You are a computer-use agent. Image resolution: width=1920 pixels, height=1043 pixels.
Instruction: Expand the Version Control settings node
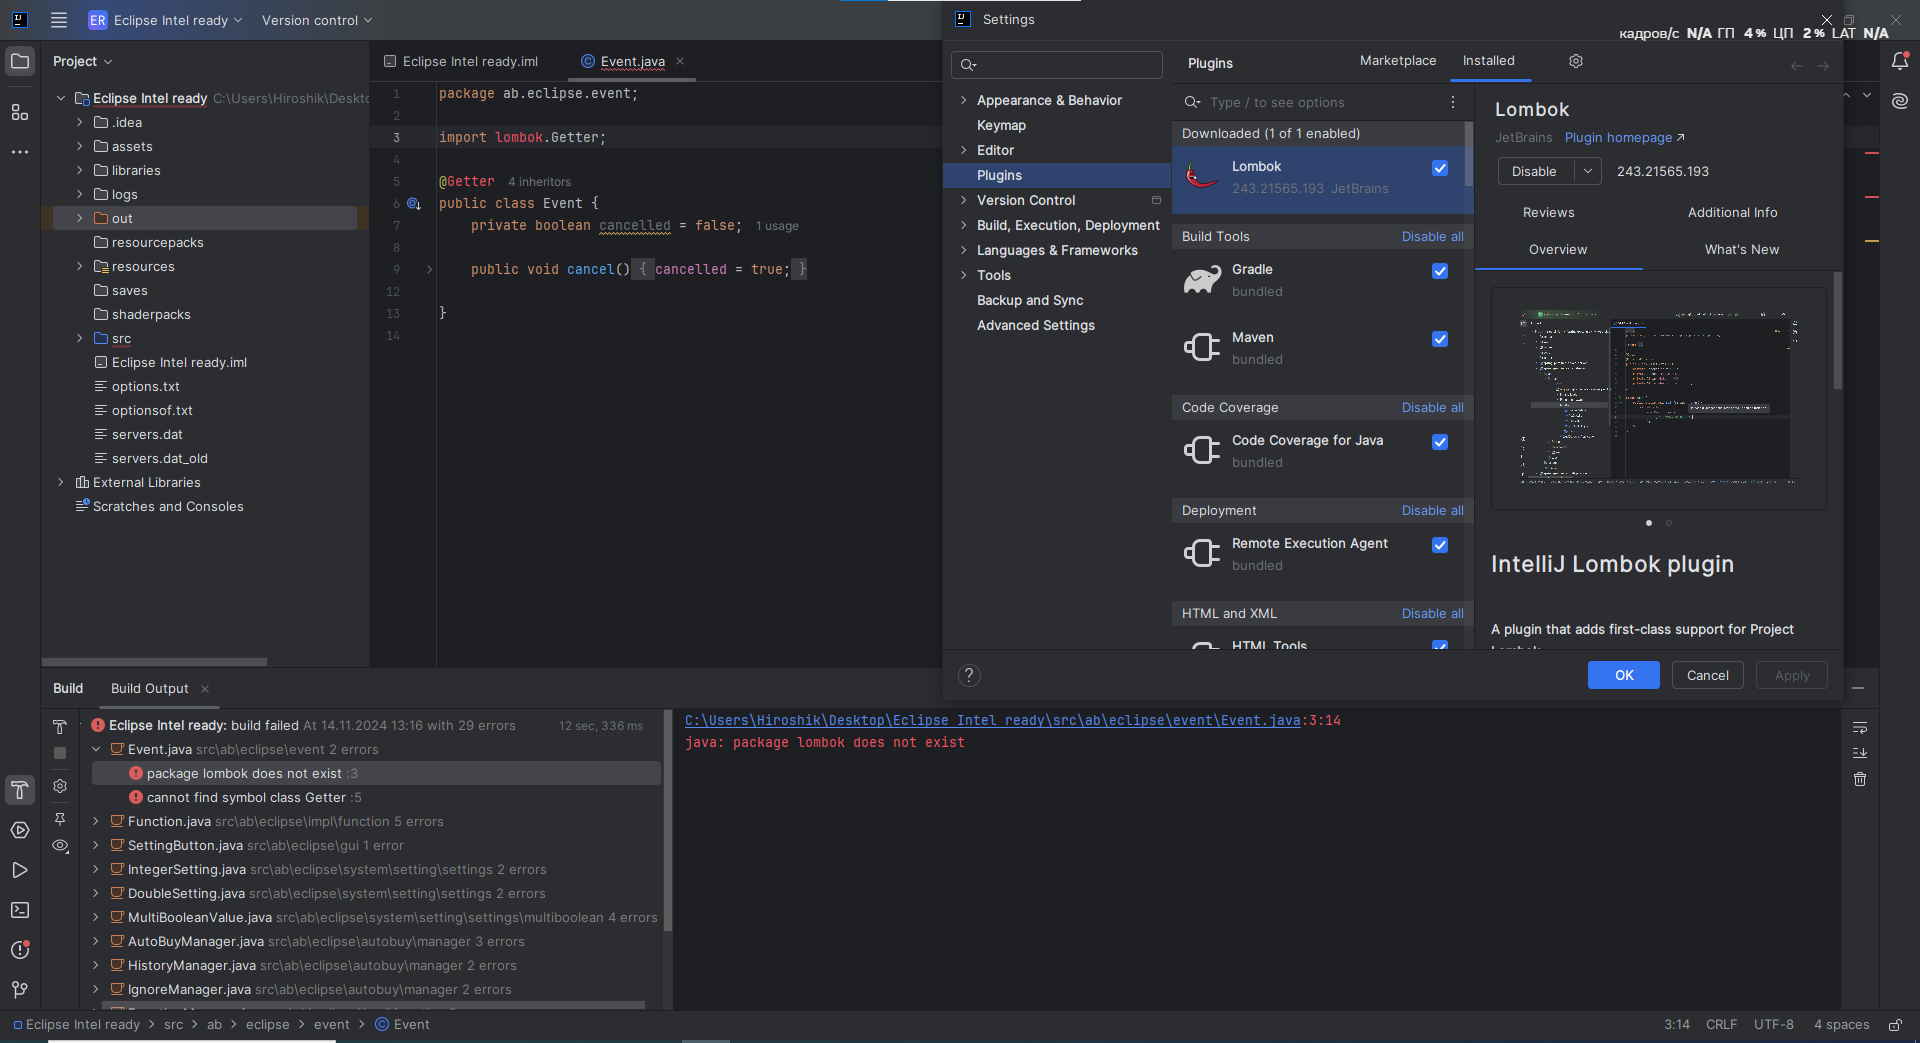(964, 200)
